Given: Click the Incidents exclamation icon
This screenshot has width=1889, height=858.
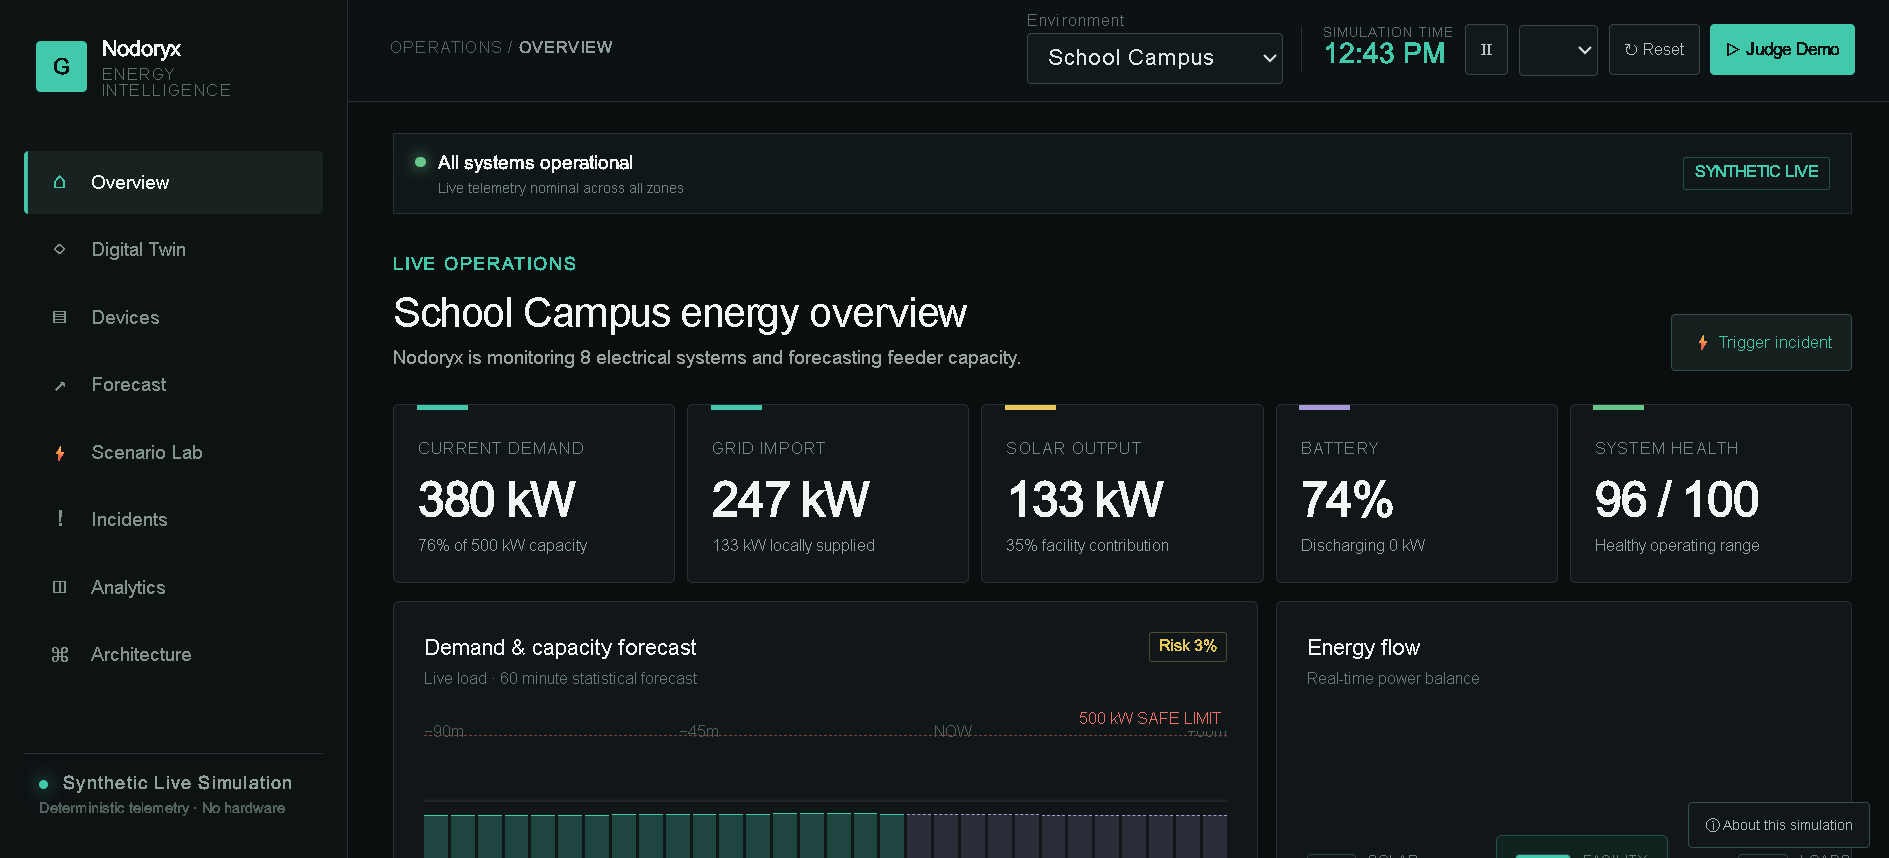Looking at the screenshot, I should (x=60, y=519).
